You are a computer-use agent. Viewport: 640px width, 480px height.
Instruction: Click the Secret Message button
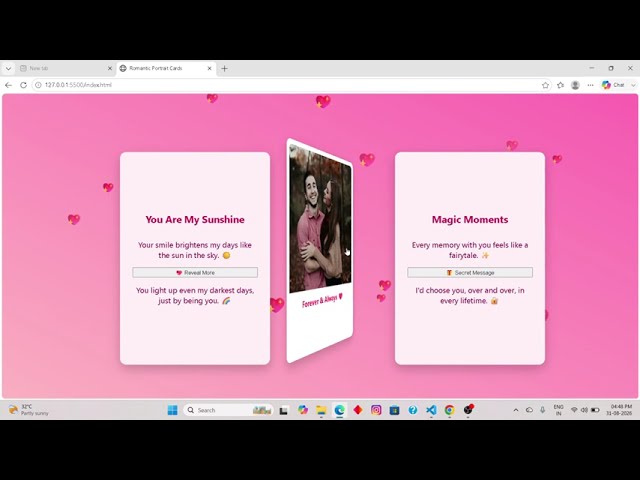[470, 272]
